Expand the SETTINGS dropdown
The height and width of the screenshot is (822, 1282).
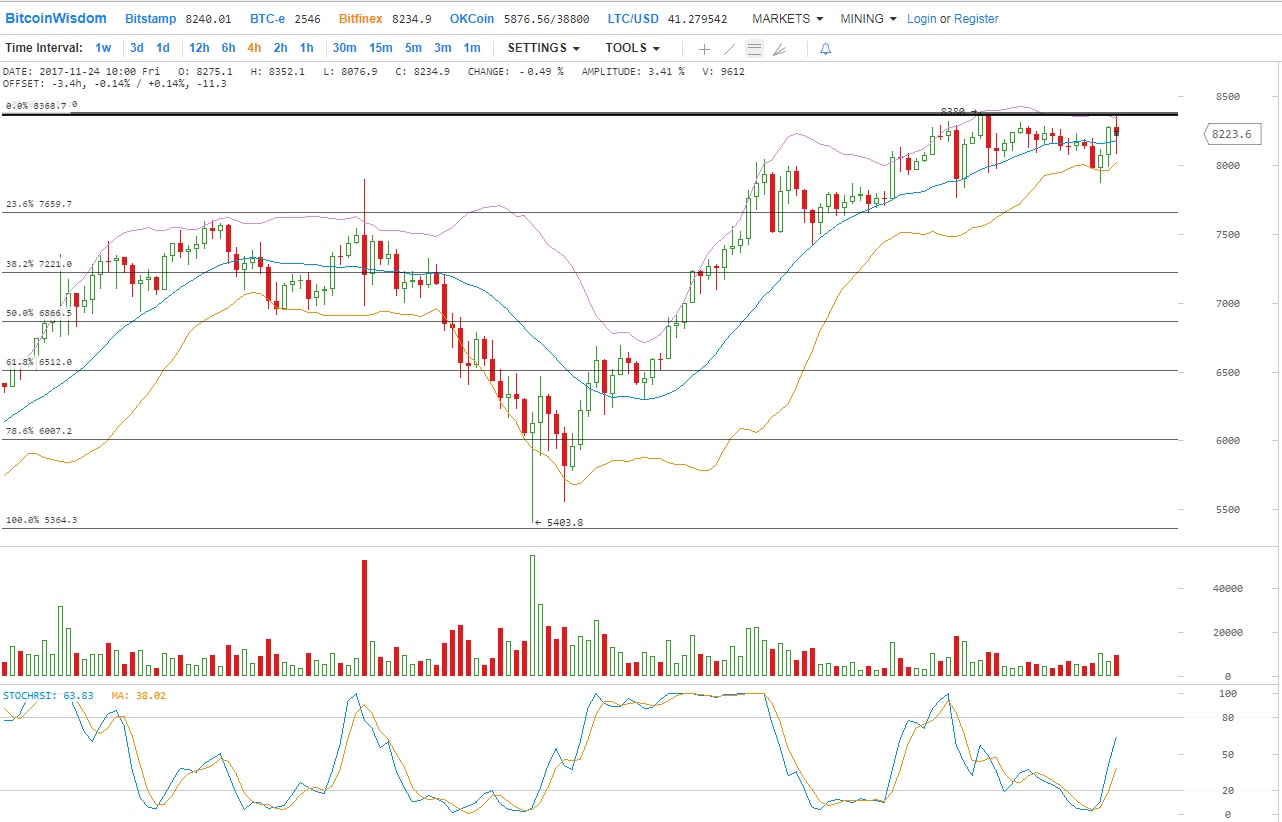coord(543,48)
